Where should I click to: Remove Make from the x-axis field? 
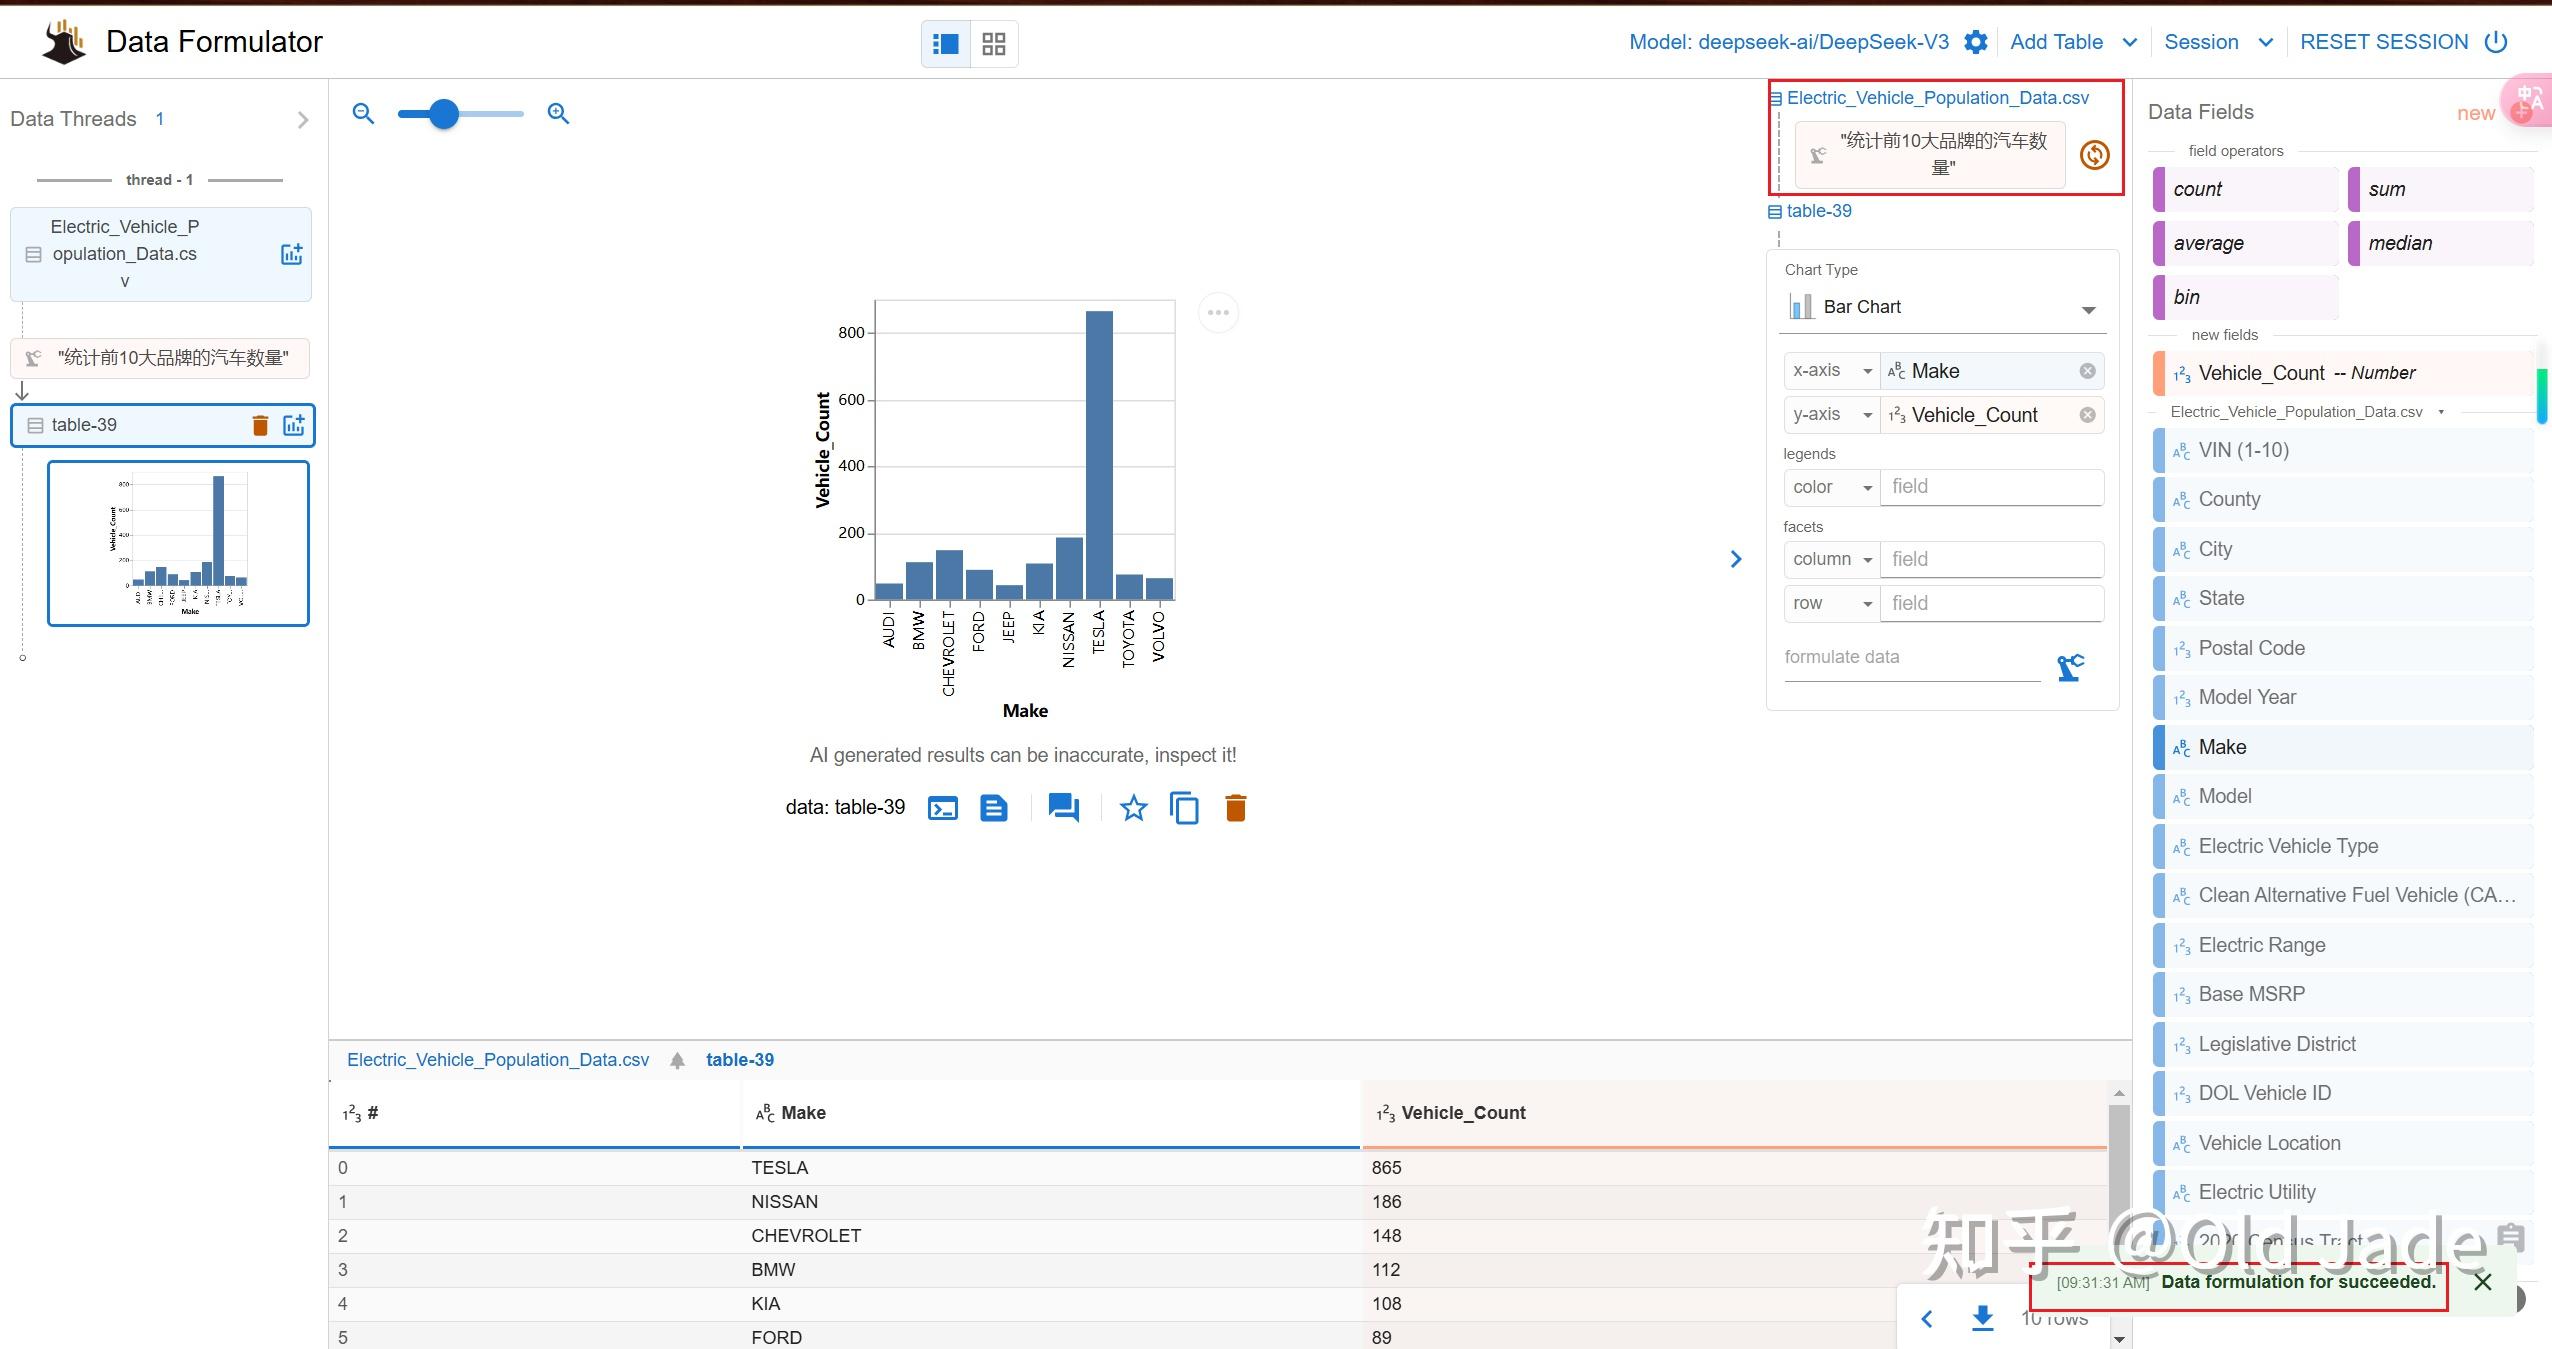pyautogui.click(x=2087, y=371)
